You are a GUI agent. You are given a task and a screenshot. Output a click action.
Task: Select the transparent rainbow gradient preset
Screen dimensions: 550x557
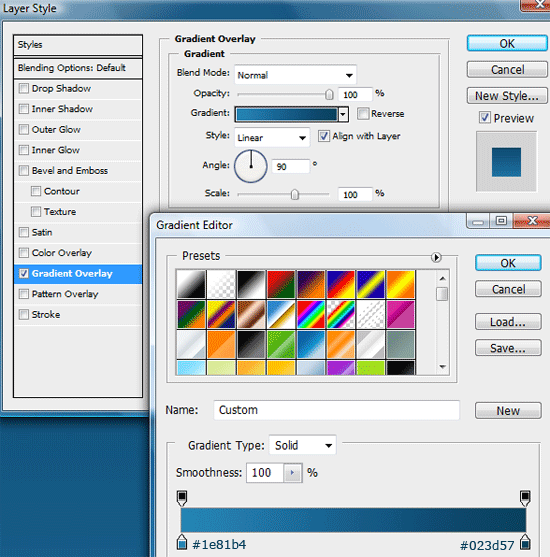coord(340,314)
